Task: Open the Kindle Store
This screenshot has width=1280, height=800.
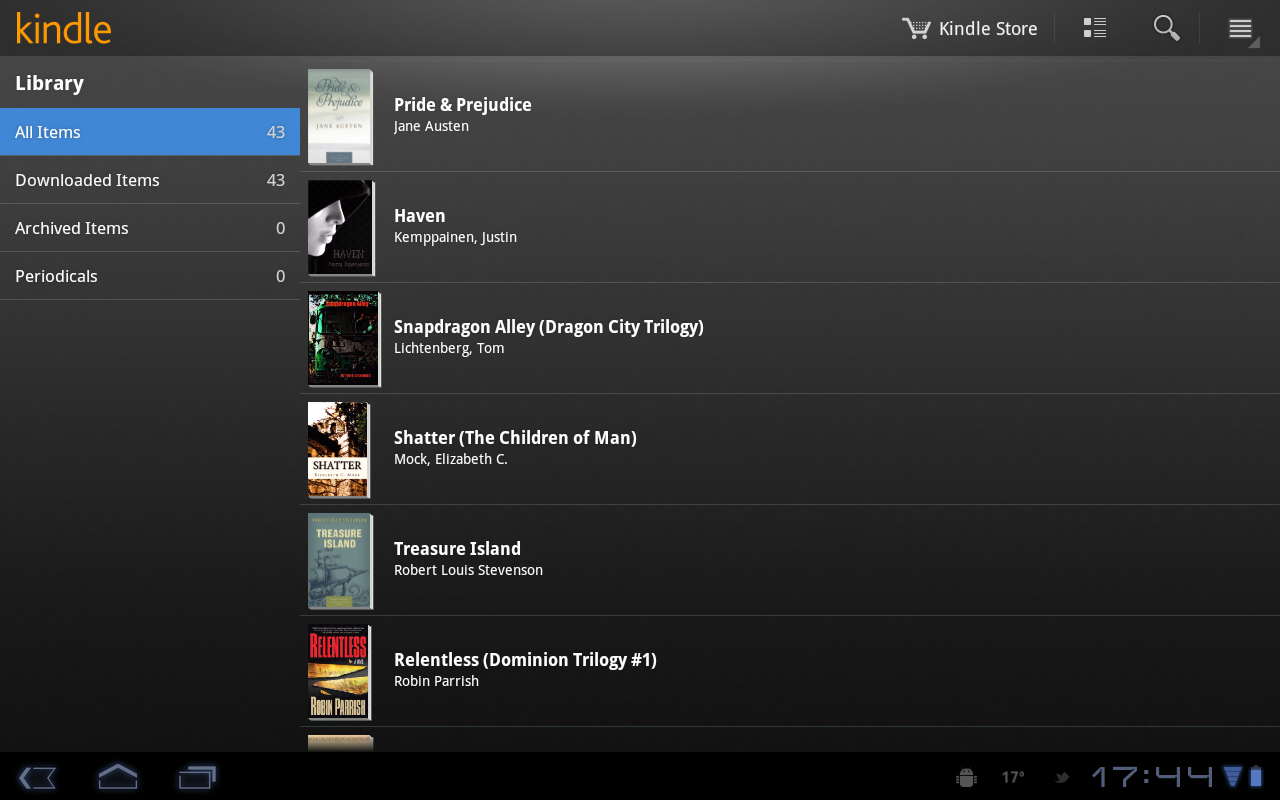Action: click(969, 28)
